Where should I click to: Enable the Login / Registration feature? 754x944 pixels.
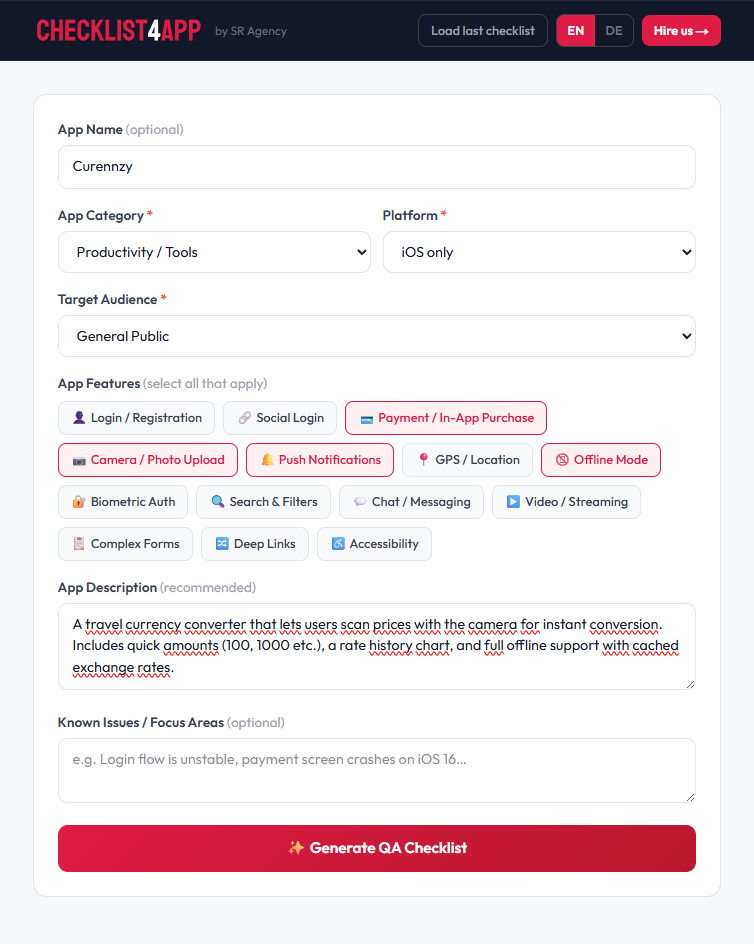coord(136,418)
